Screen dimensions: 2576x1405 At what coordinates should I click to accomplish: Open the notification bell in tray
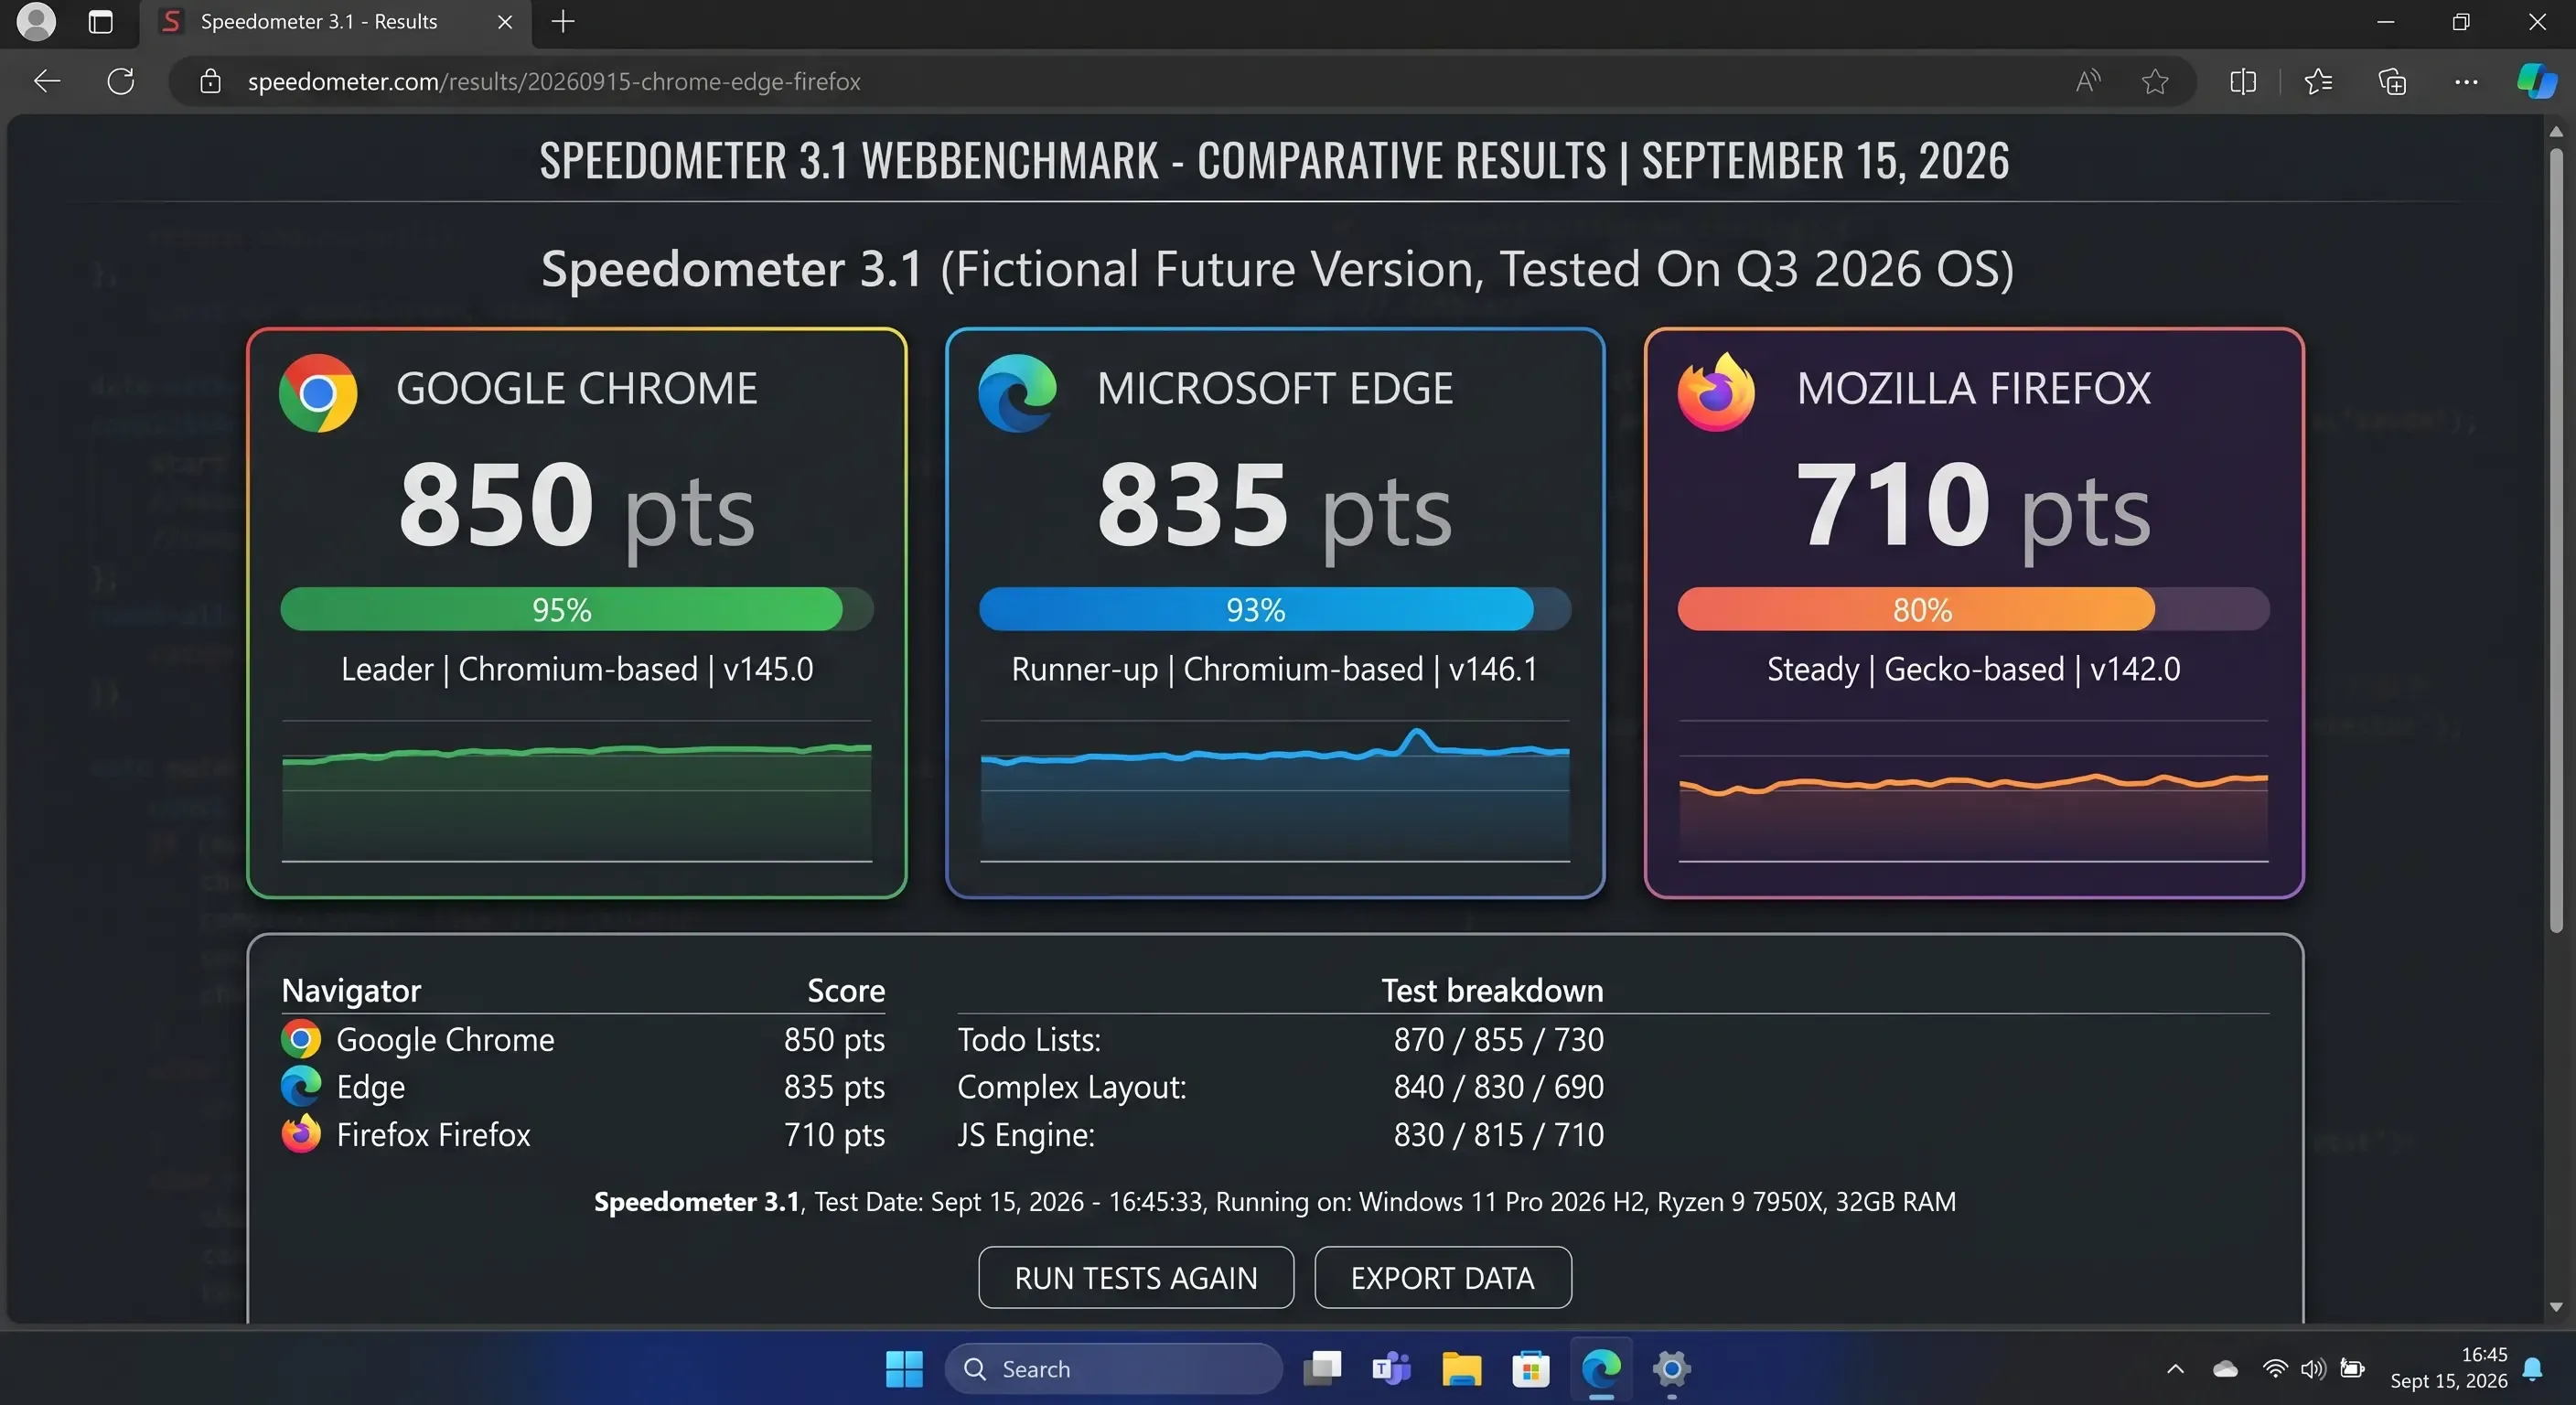click(x=2532, y=1369)
